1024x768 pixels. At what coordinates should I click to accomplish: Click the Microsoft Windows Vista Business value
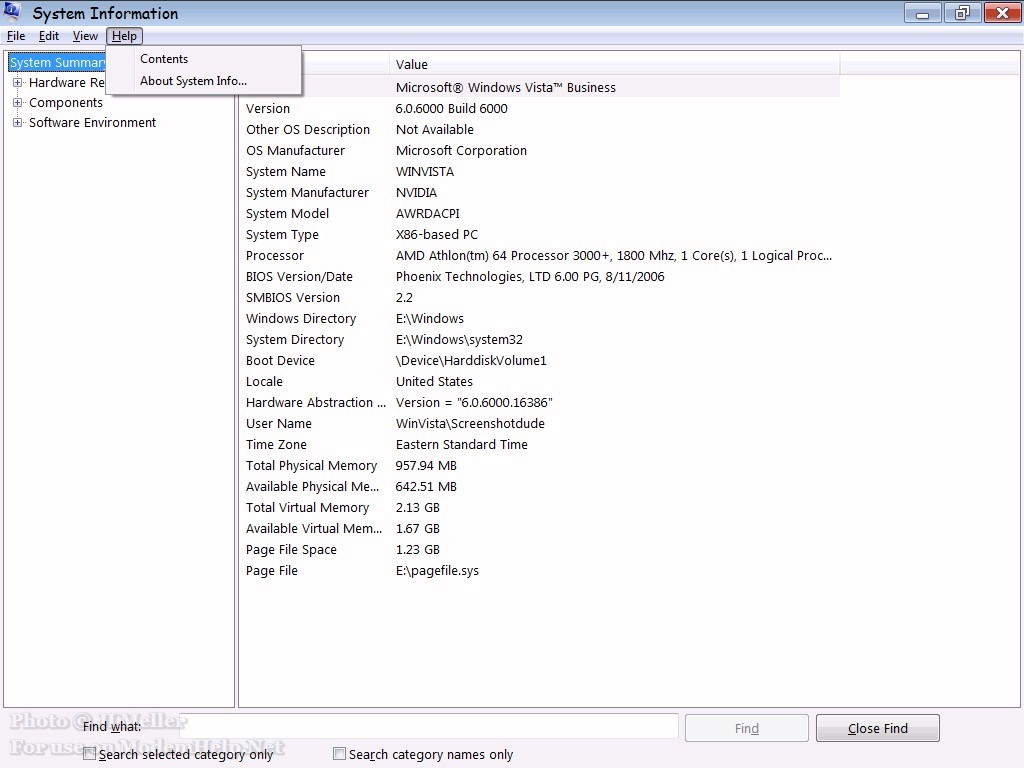point(505,88)
